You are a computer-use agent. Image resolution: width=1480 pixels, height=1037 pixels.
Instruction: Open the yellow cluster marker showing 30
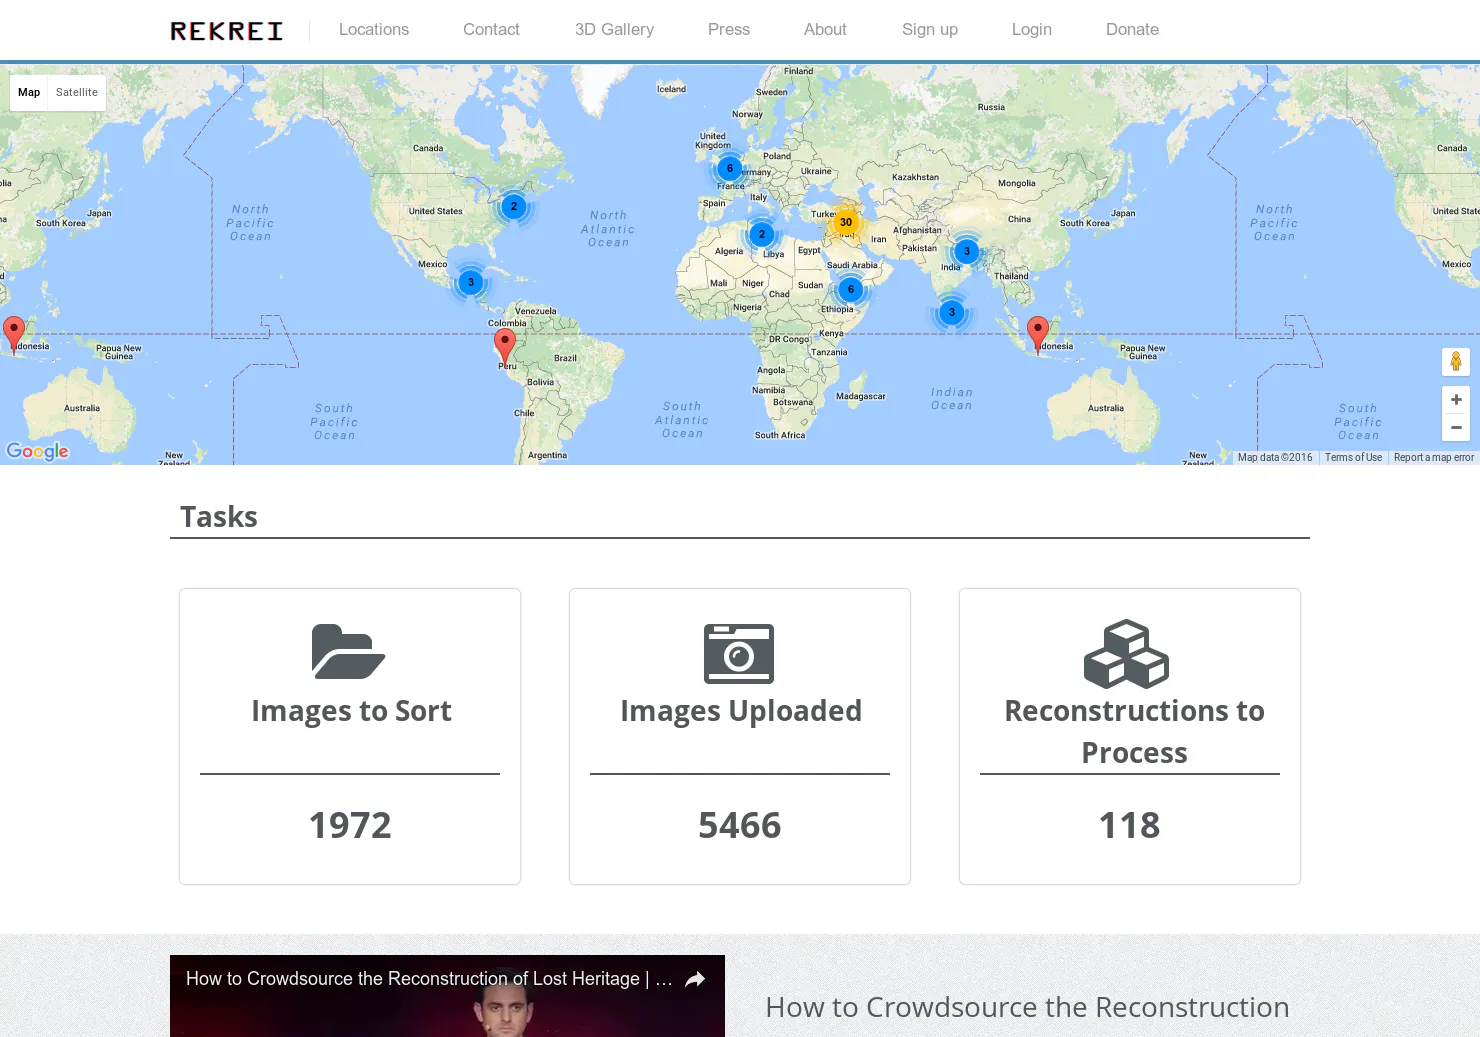point(846,222)
